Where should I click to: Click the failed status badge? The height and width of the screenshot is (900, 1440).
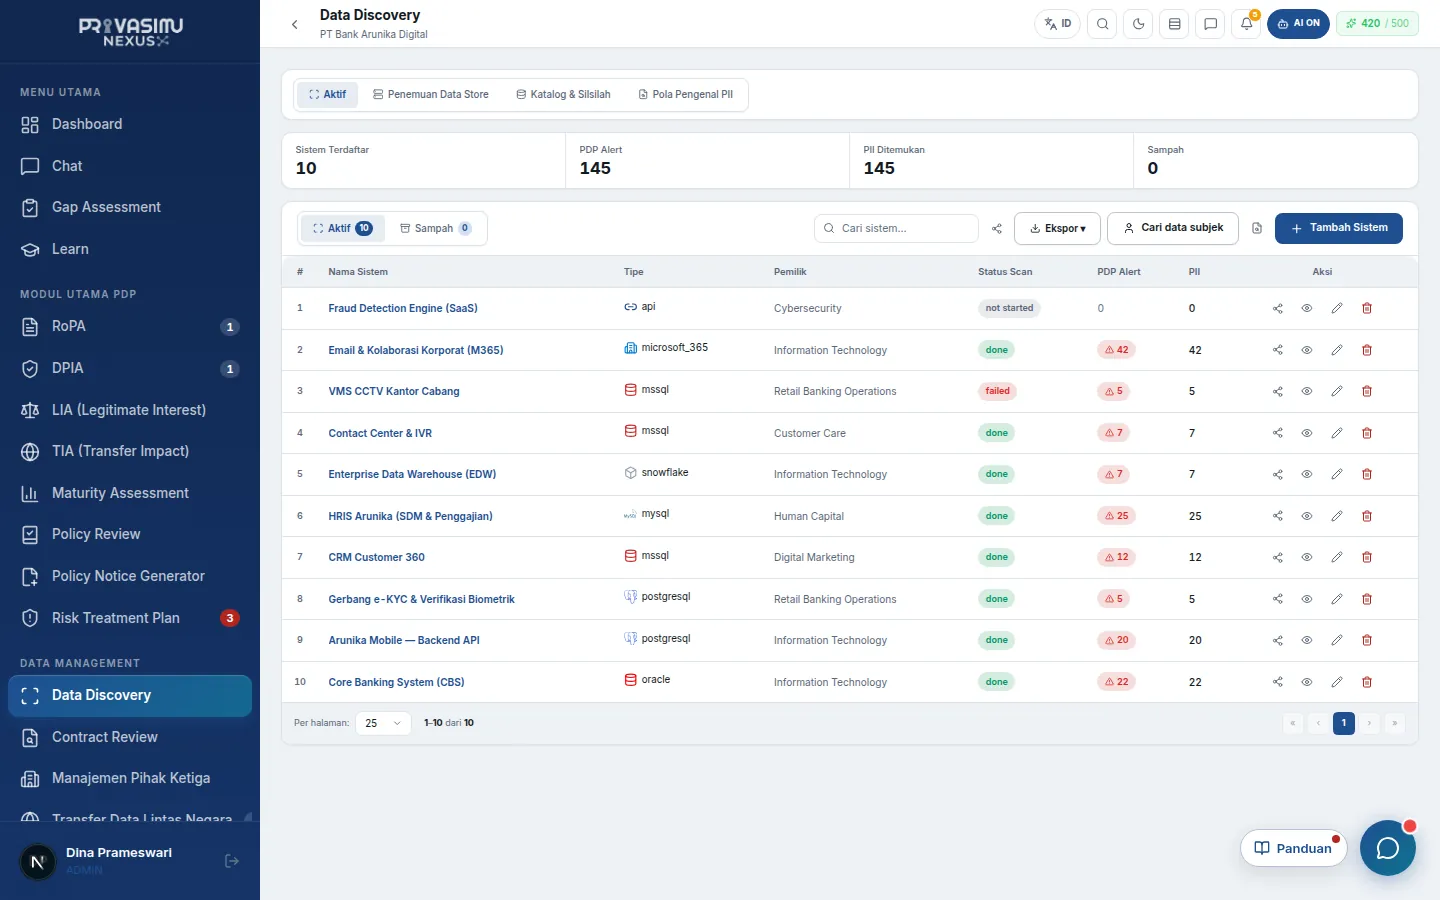997,391
